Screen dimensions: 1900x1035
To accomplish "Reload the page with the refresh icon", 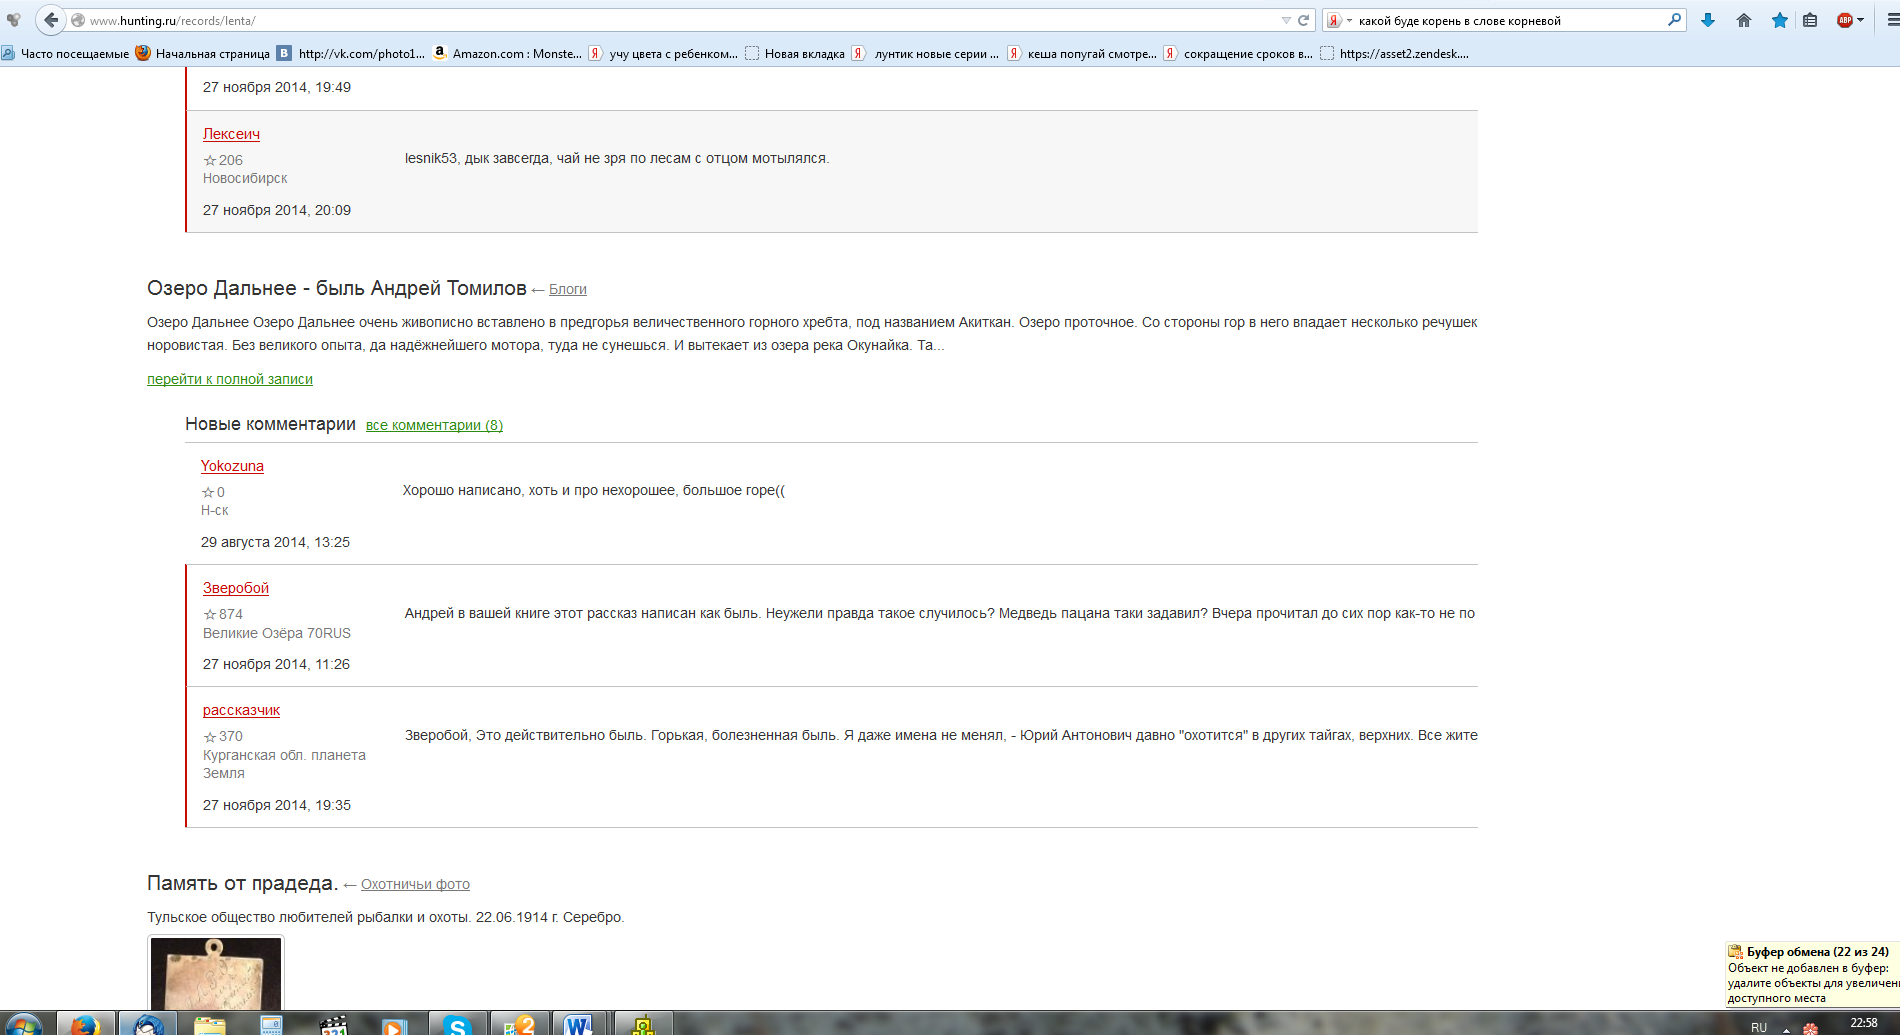I will click(x=1304, y=20).
